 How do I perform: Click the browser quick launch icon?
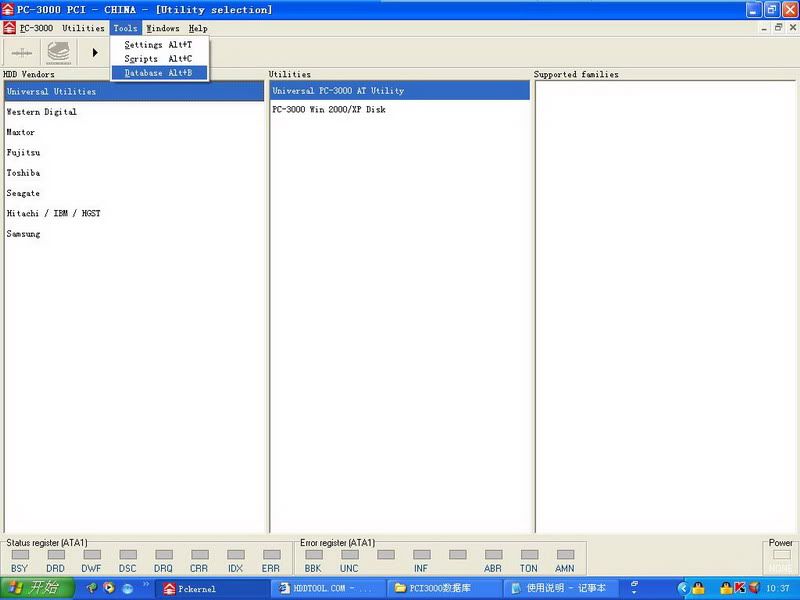[128, 589]
